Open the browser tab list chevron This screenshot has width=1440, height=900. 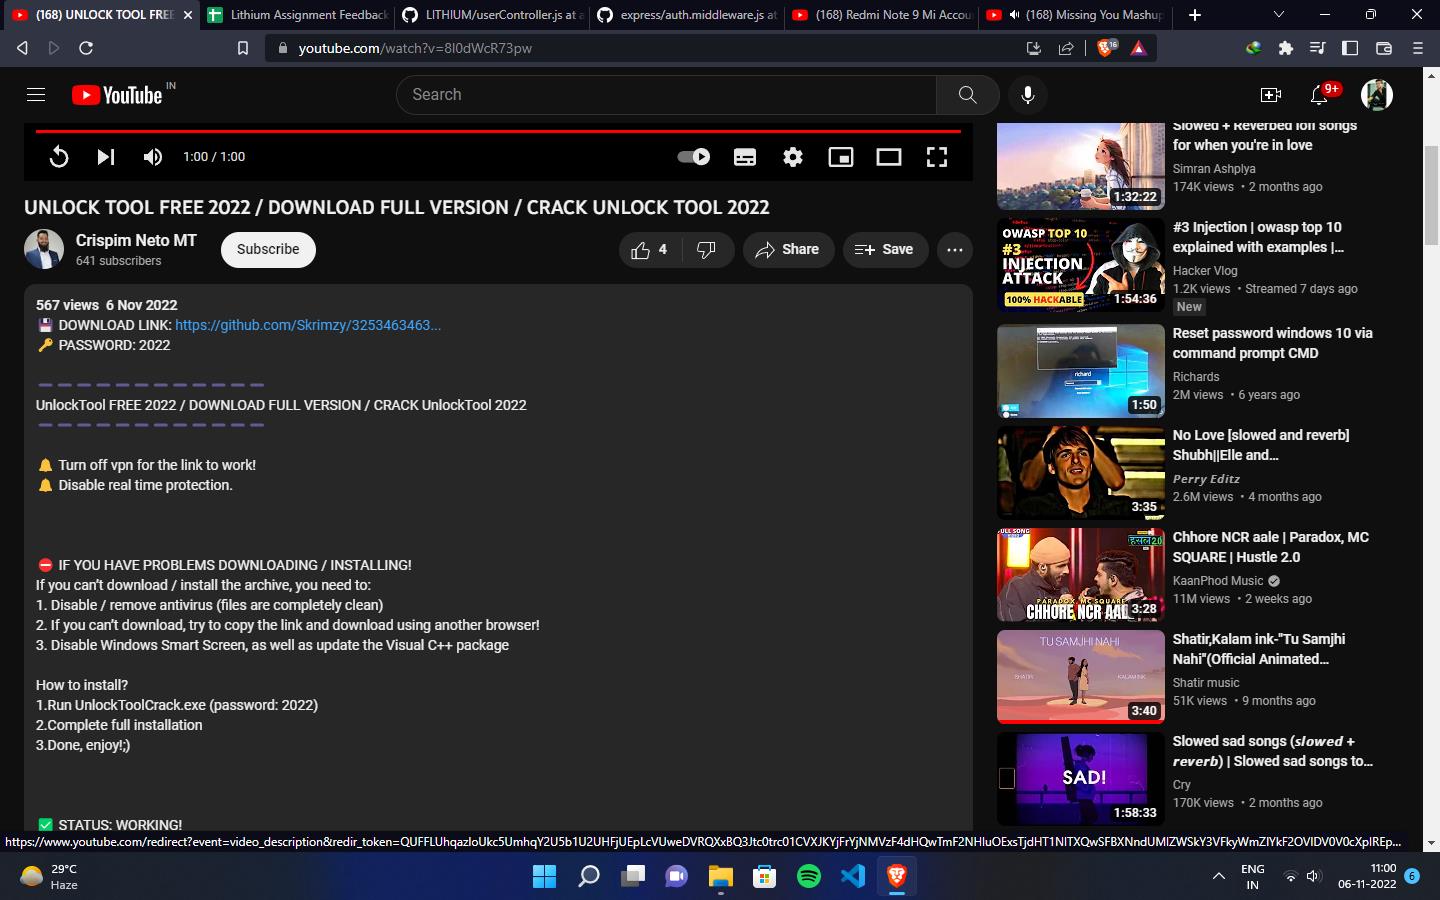[1278, 15]
